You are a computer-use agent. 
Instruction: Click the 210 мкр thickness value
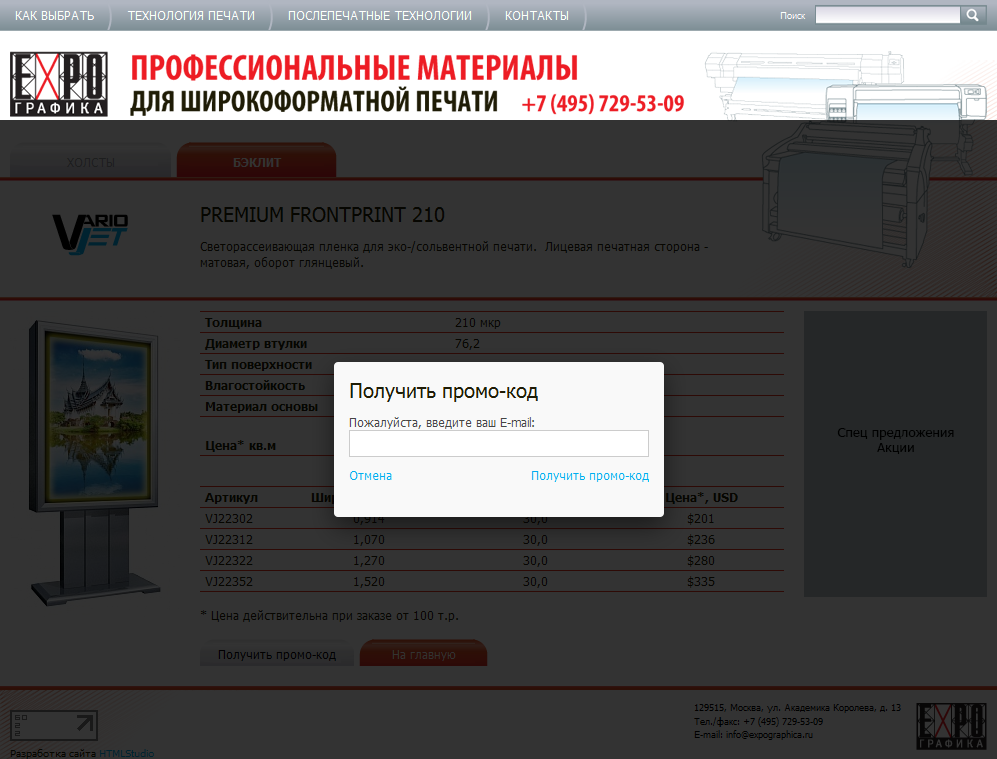tap(478, 322)
